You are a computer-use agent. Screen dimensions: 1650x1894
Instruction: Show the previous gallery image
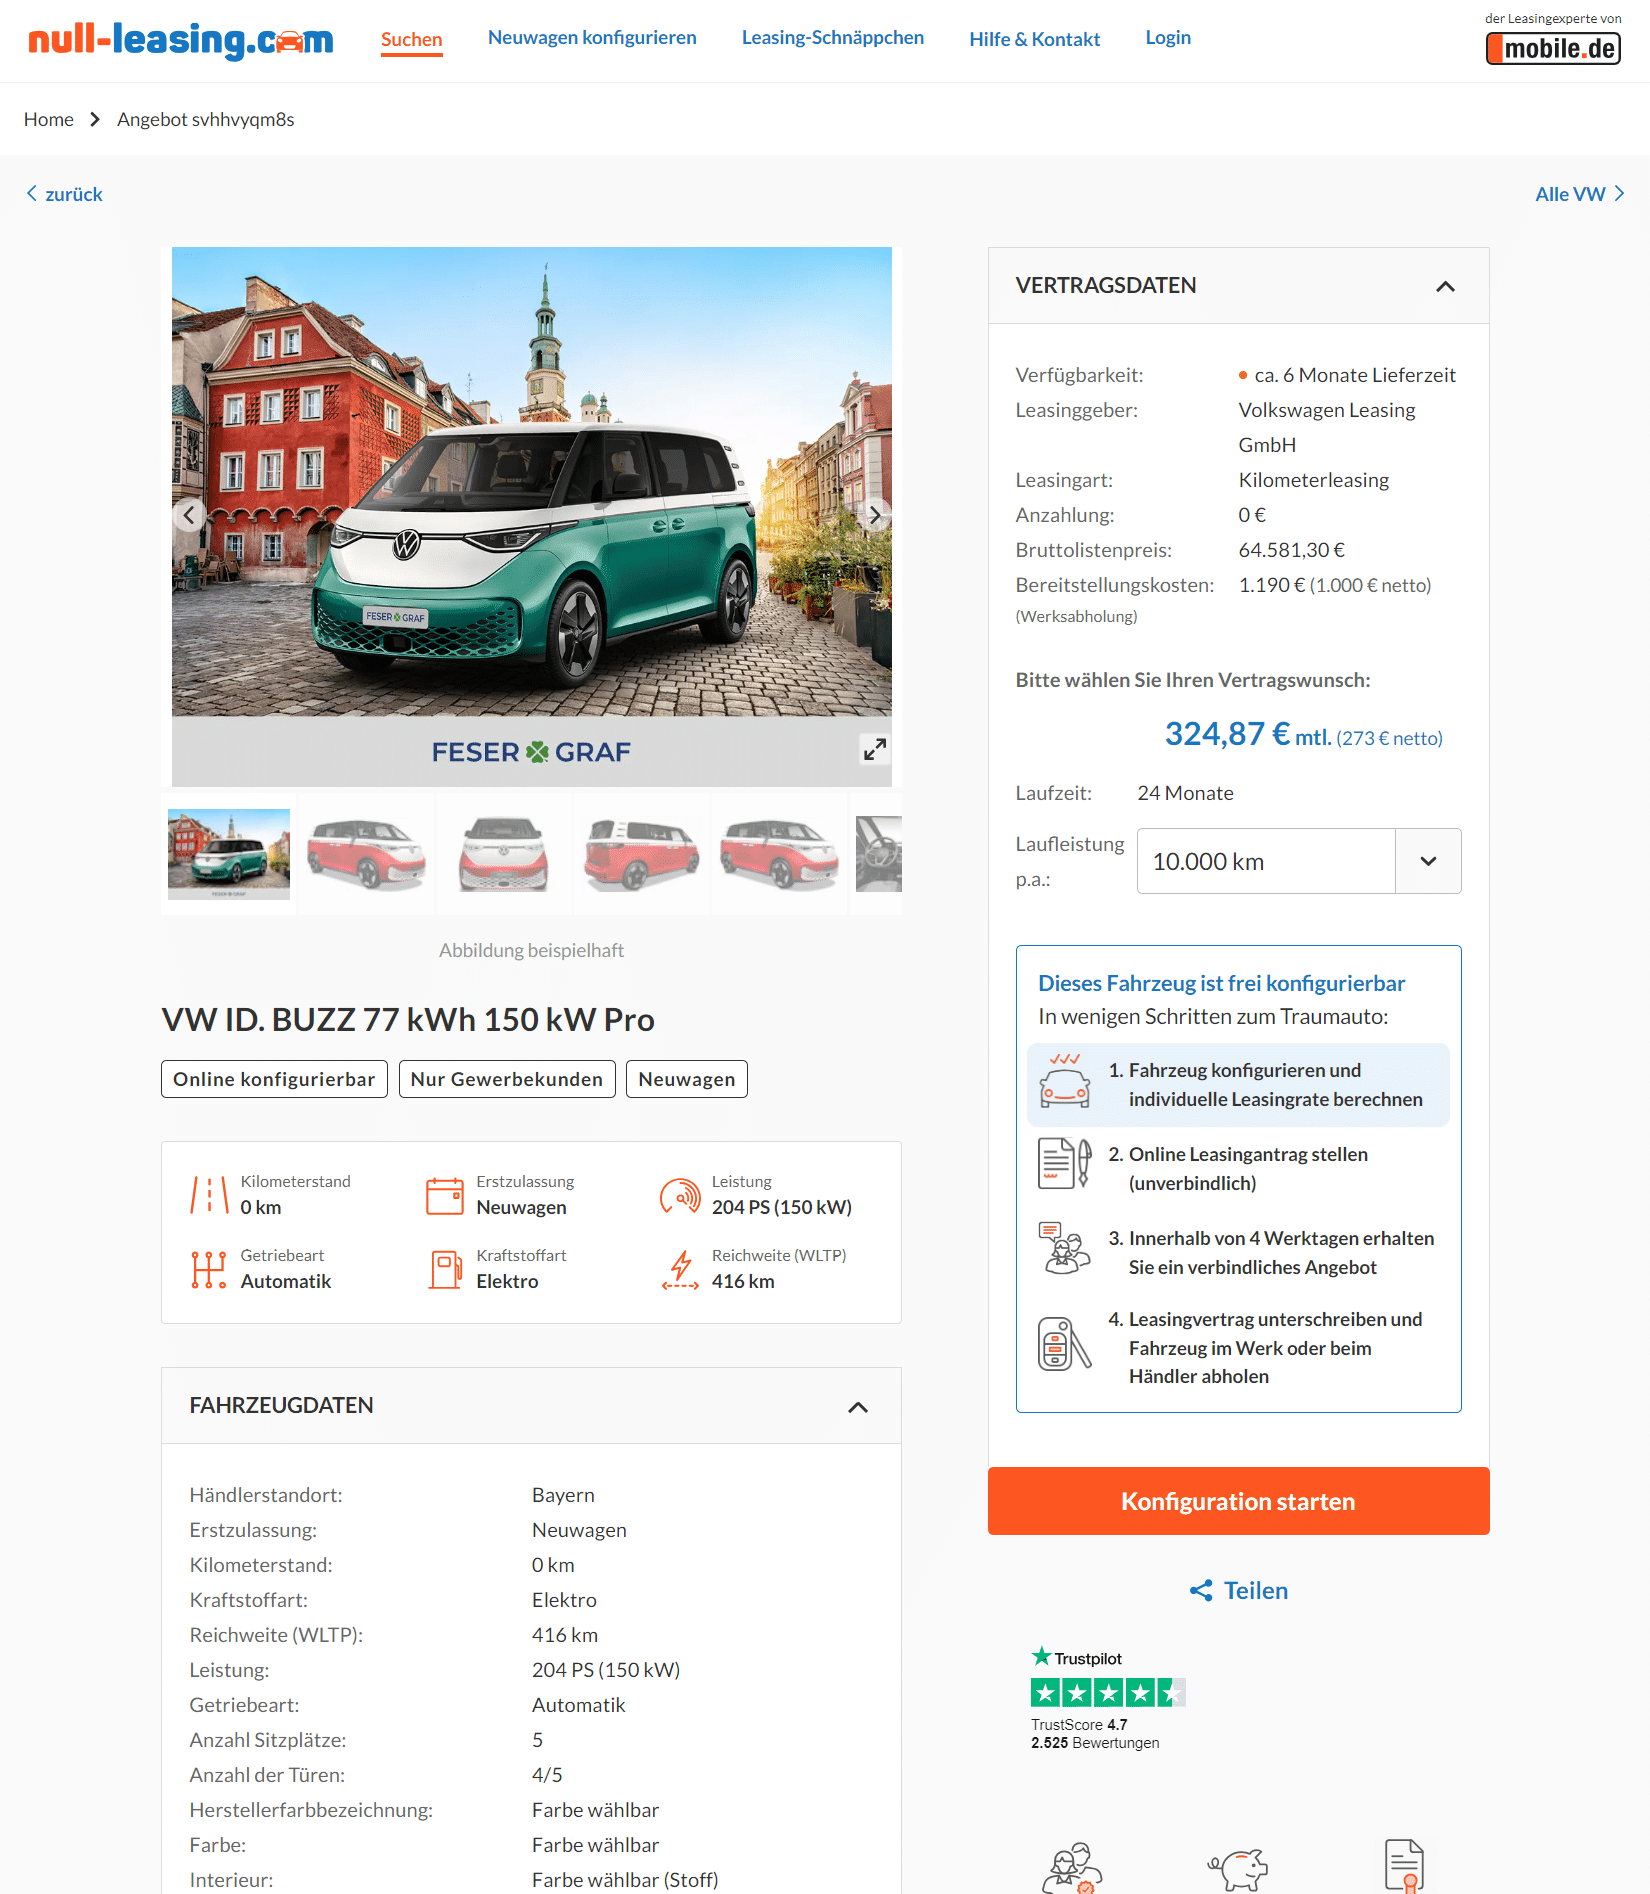(x=189, y=515)
